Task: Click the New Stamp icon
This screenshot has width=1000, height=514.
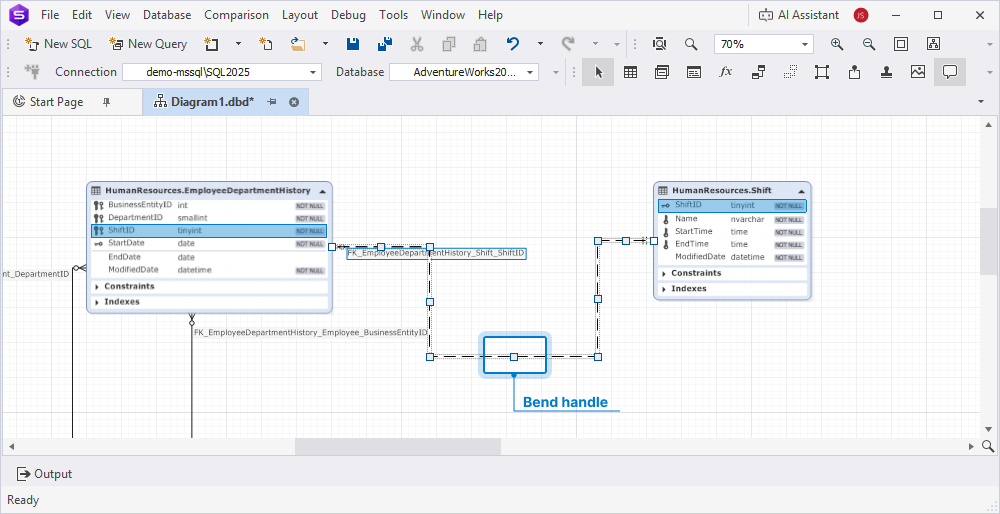Action: (x=886, y=72)
